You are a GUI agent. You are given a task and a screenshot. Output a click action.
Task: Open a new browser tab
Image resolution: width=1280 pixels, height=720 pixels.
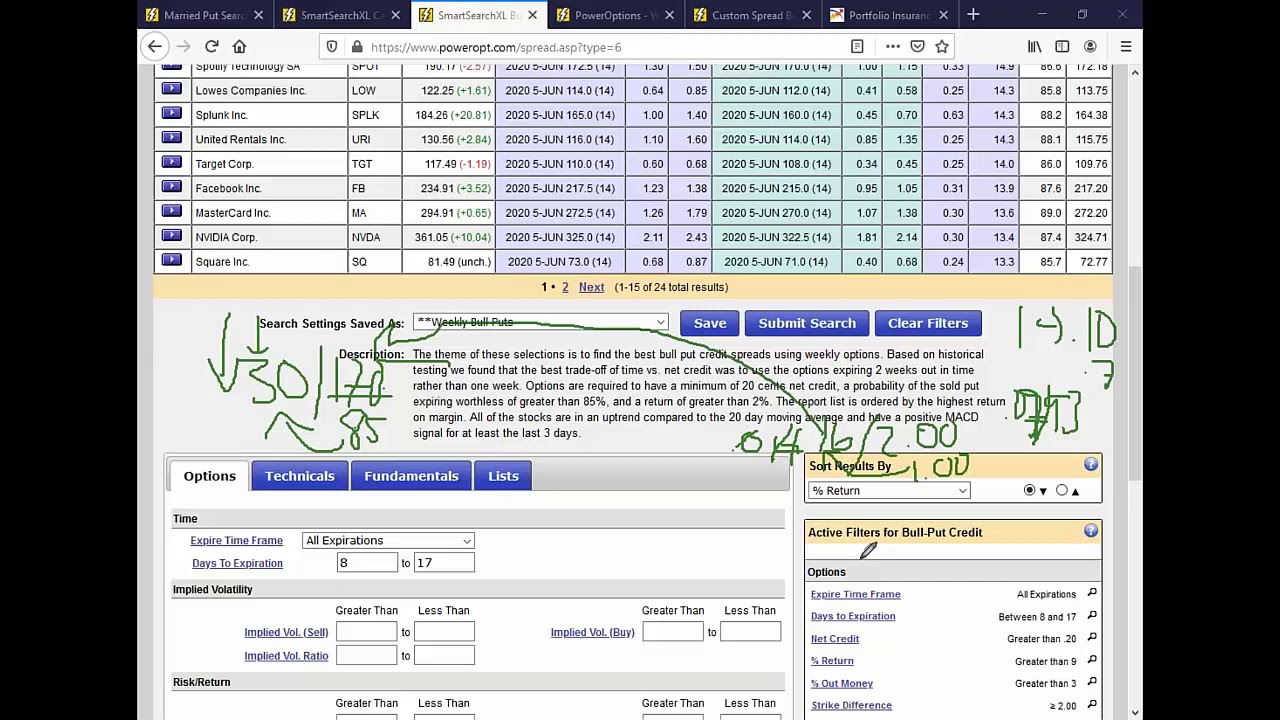pos(973,15)
